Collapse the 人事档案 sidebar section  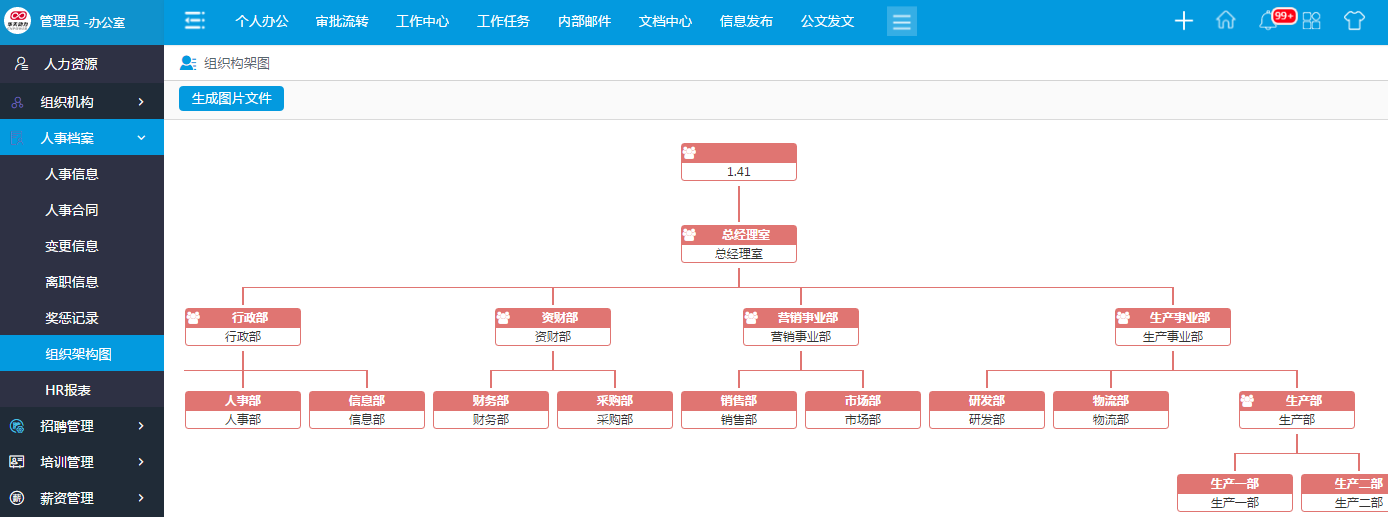(x=82, y=138)
